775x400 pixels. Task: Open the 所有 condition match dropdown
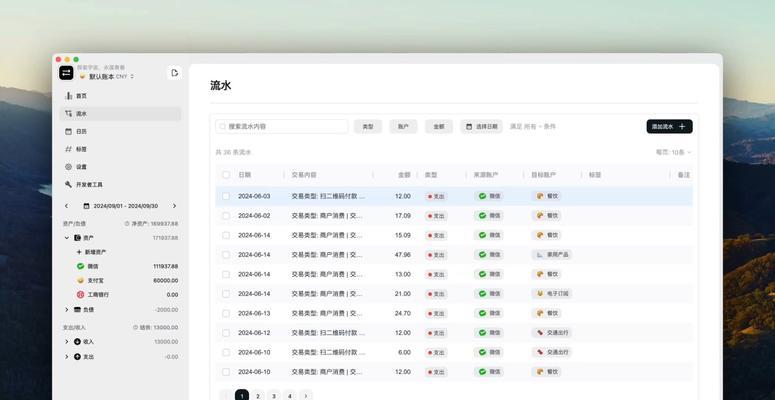pyautogui.click(x=533, y=127)
